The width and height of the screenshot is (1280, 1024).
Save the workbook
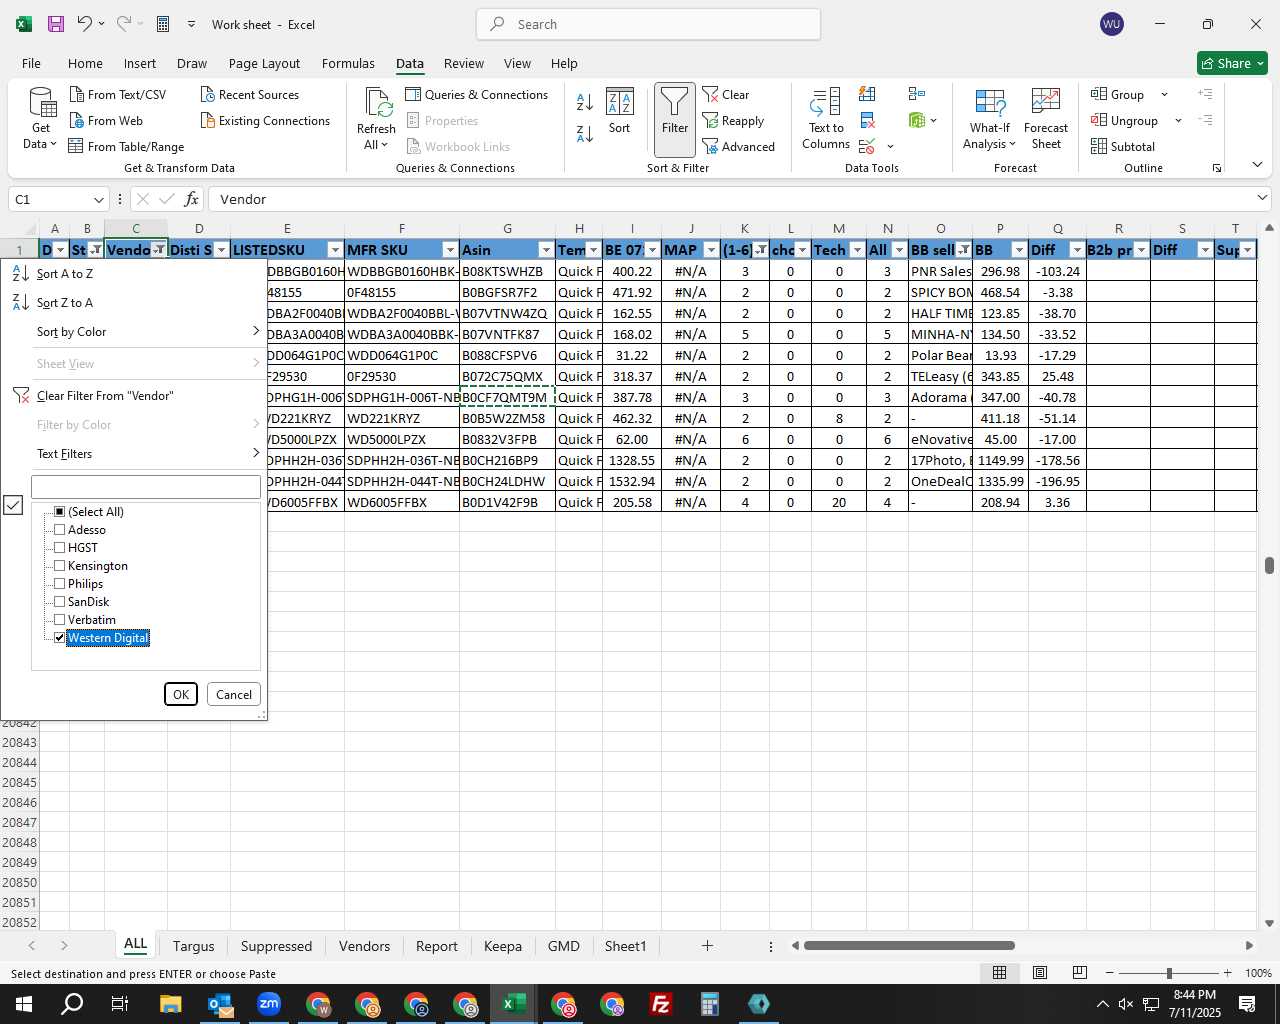pyautogui.click(x=56, y=24)
